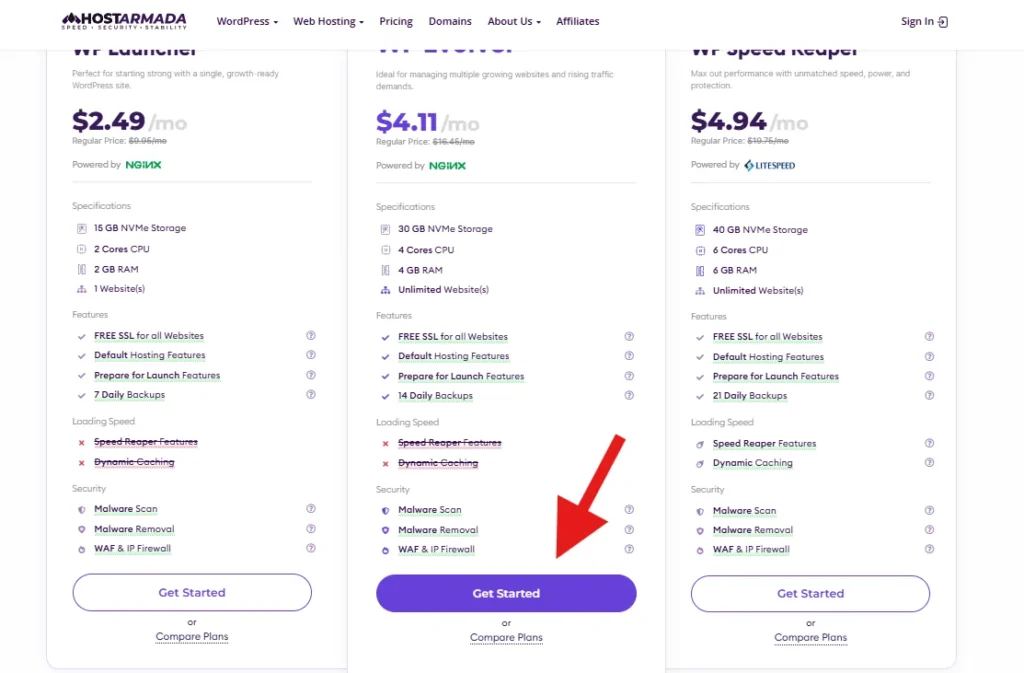The width and height of the screenshot is (1024, 673).
Task: Open help icon for 21 Daily Backups
Action: tap(929, 395)
